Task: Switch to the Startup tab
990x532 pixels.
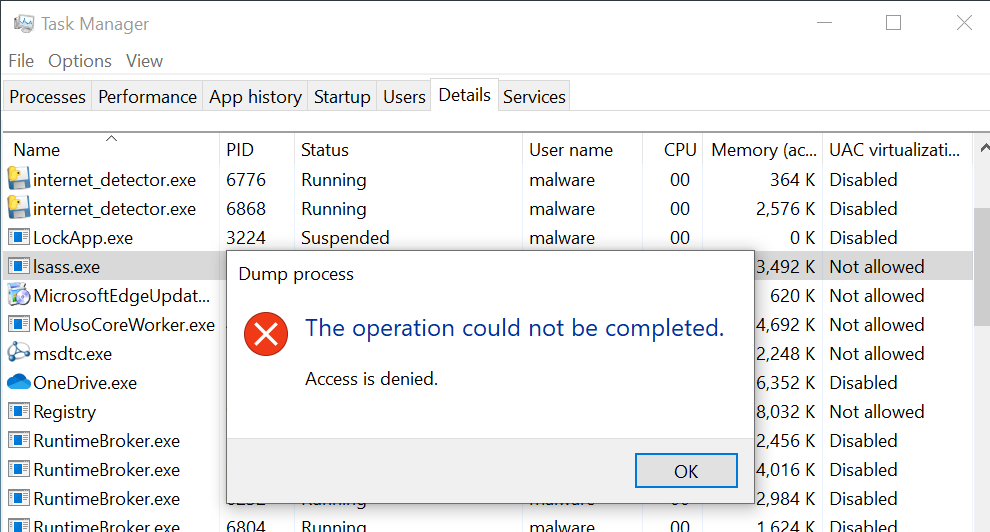Action: [342, 97]
